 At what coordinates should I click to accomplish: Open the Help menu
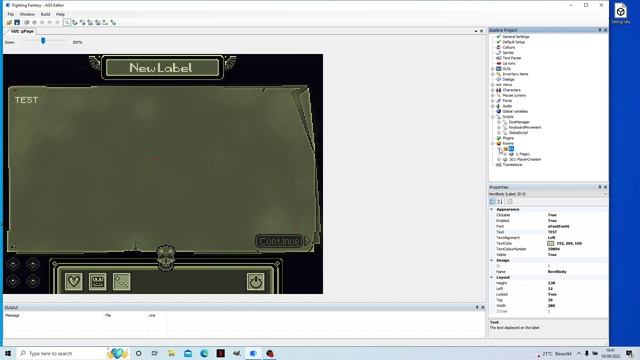(x=60, y=14)
